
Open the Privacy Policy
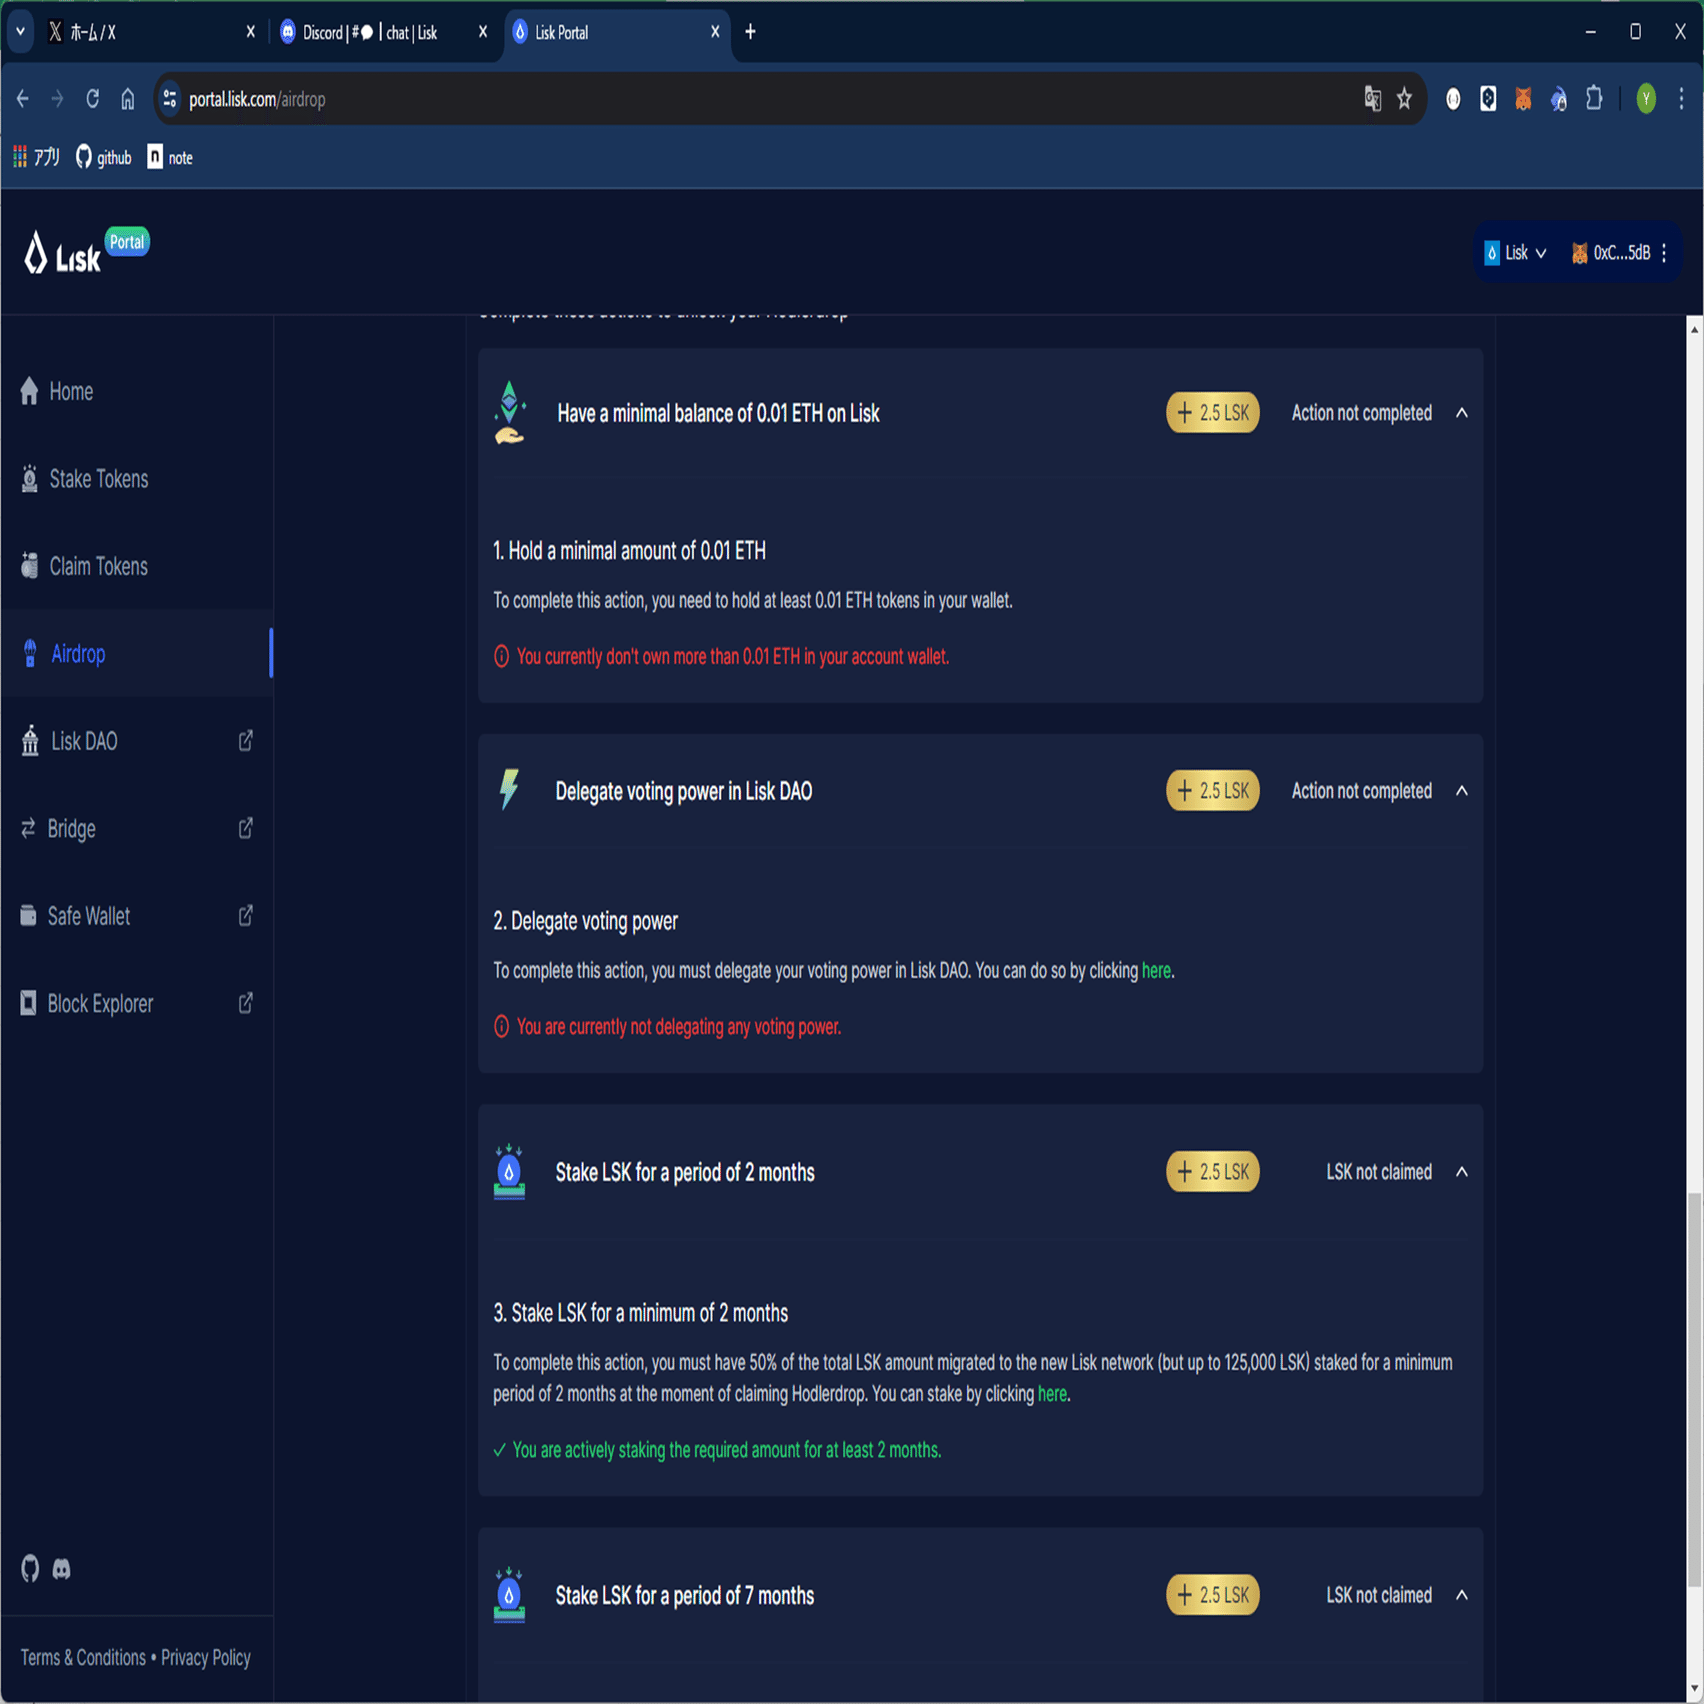point(206,1657)
